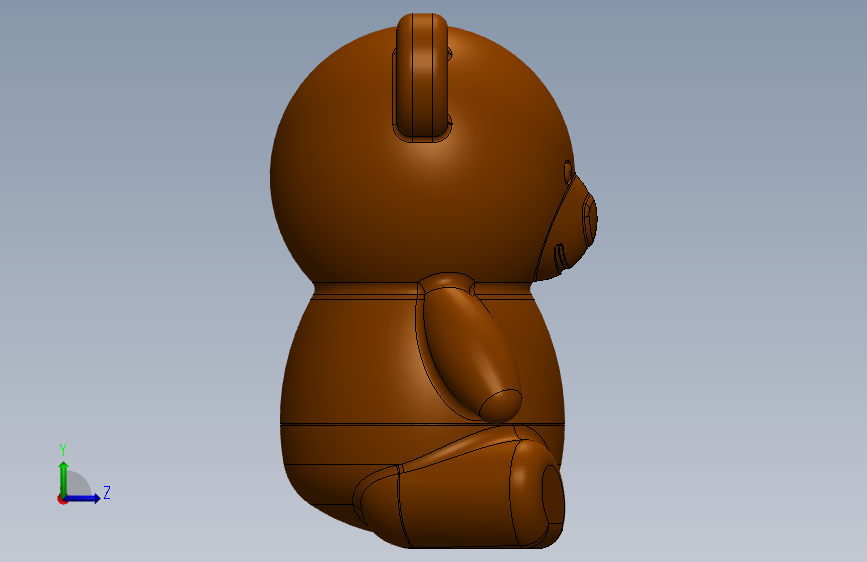867x562 pixels.
Task: Click the red X axis ball of the triad
Action: (61, 500)
